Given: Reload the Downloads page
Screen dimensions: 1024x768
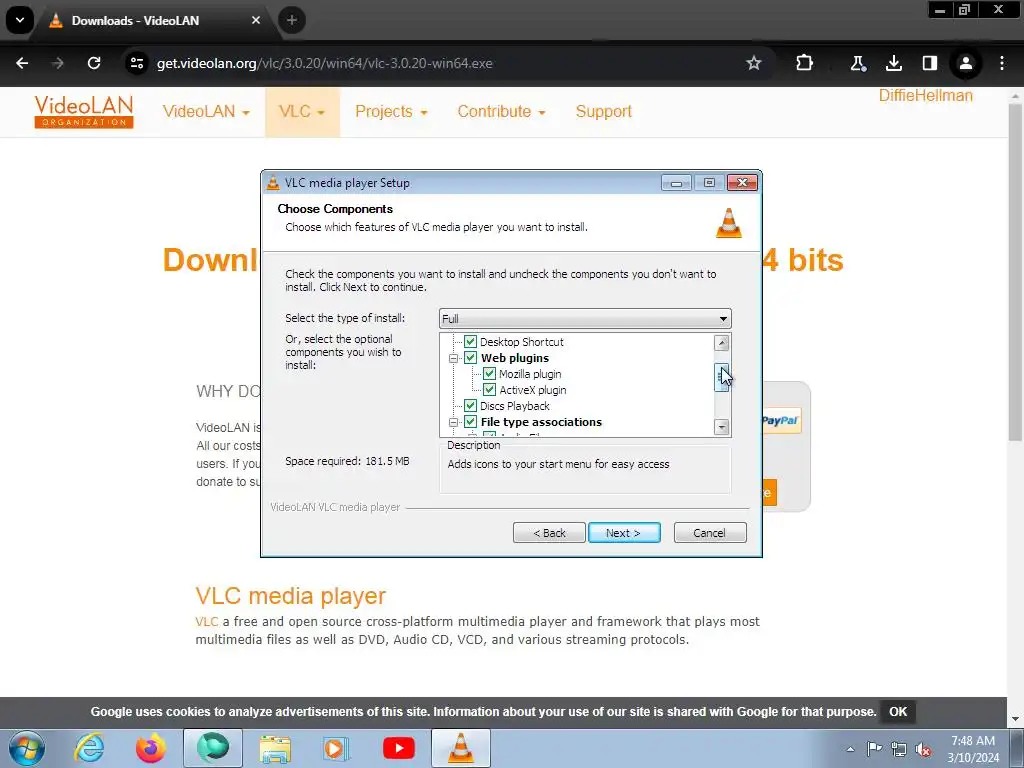Looking at the screenshot, I should point(94,63).
